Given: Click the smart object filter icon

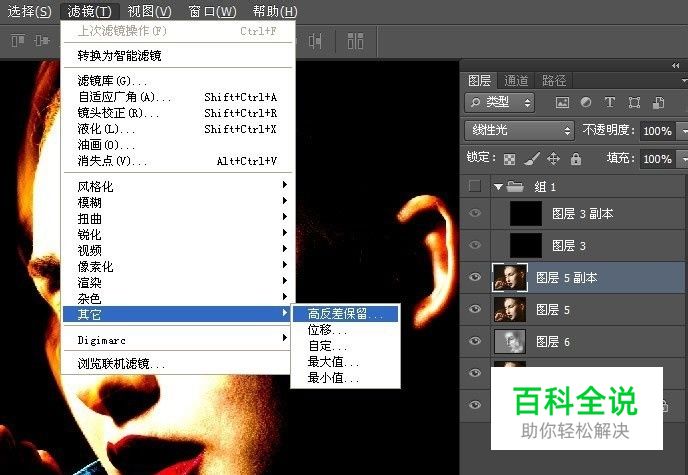Looking at the screenshot, I should (658, 103).
